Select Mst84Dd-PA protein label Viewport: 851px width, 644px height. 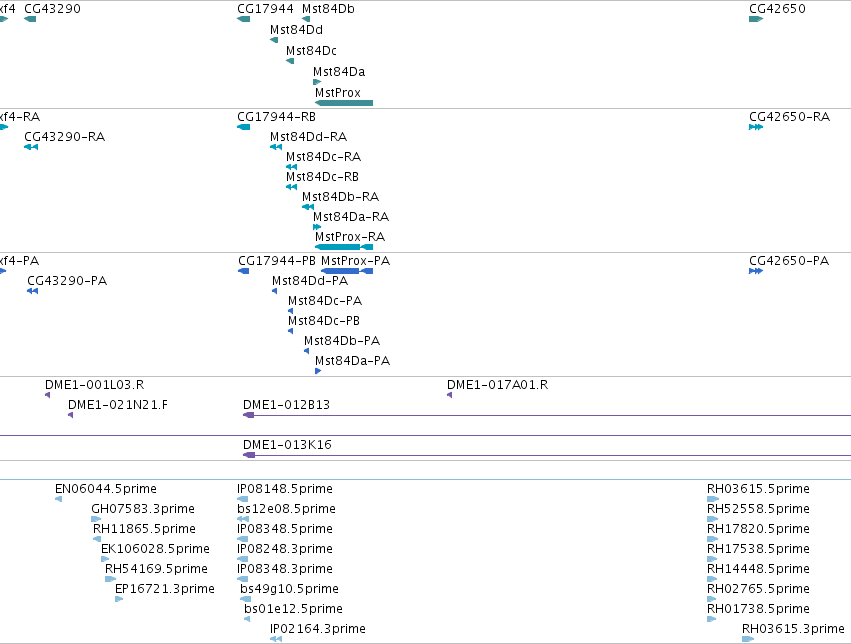(x=309, y=281)
